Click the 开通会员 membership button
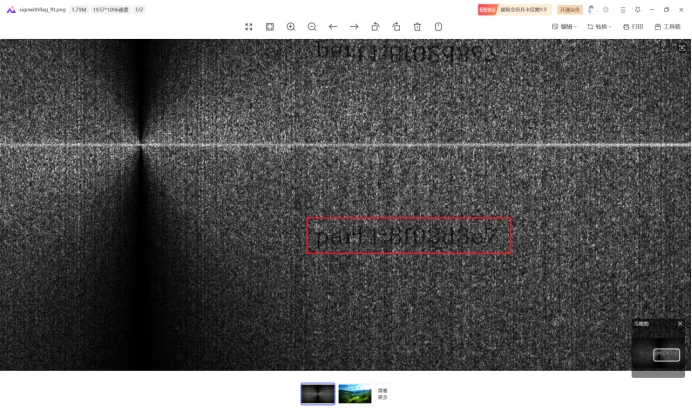Screen dimensions: 692x413 coord(569,10)
